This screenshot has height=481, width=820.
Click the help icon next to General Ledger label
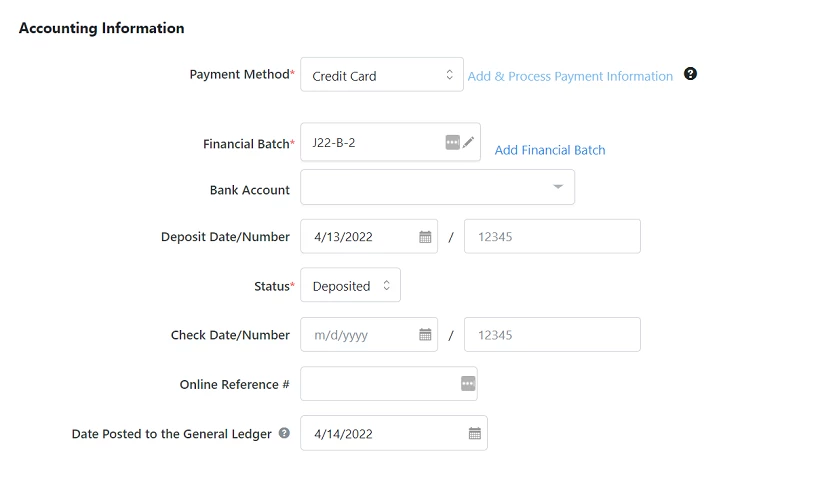[284, 433]
